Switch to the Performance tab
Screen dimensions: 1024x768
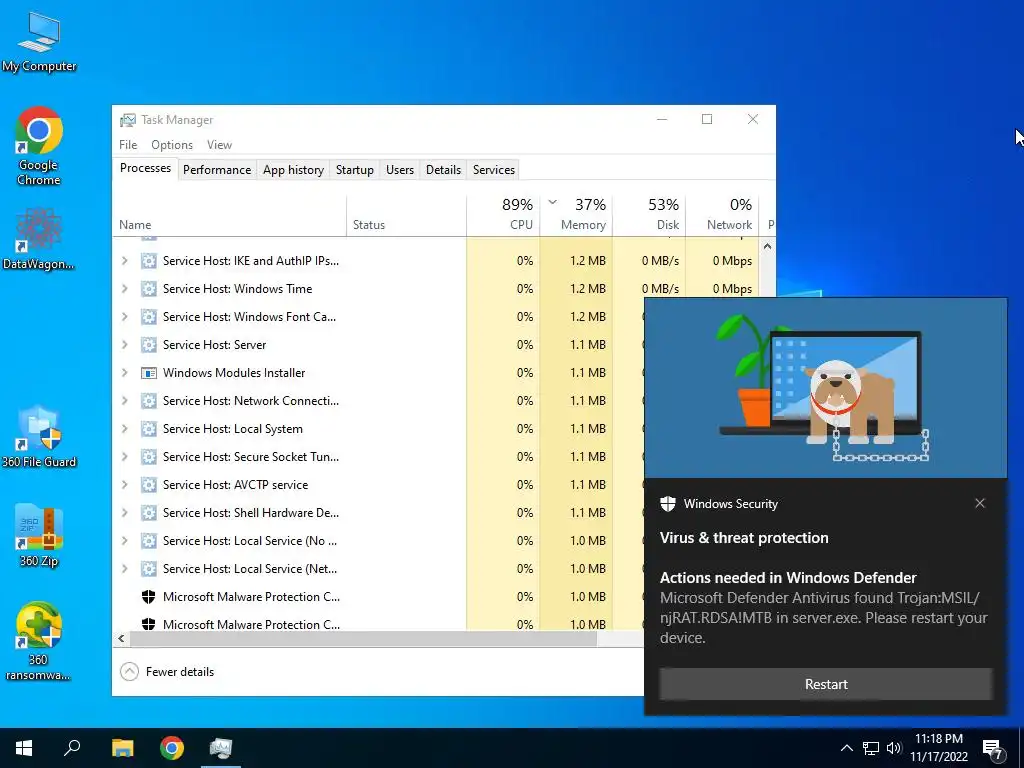pos(217,170)
